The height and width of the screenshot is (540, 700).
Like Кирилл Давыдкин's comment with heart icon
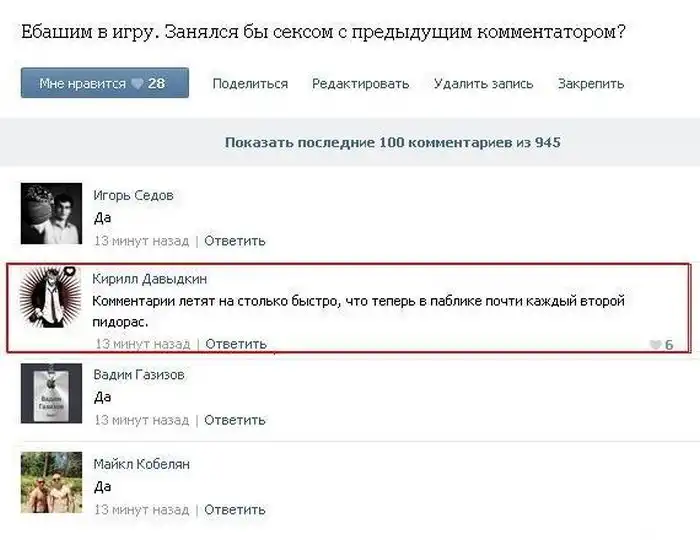655,345
